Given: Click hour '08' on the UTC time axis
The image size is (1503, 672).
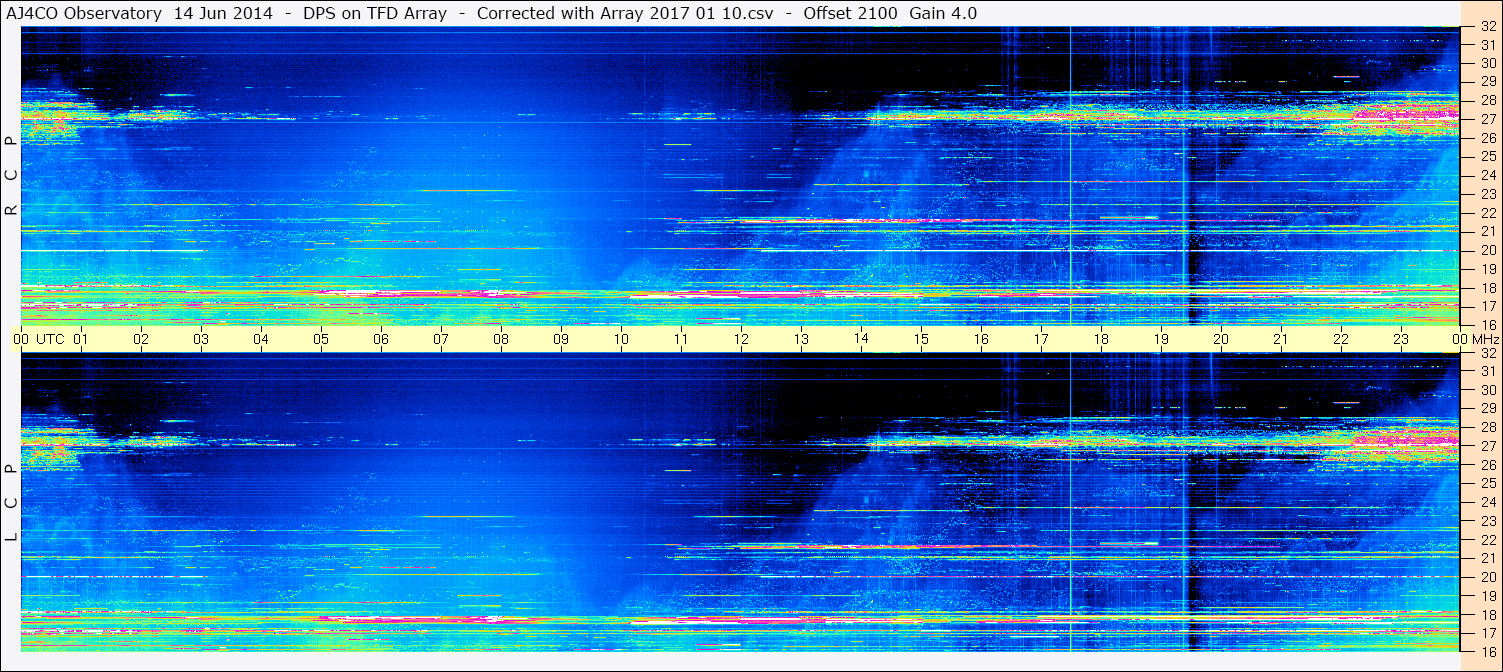Looking at the screenshot, I should coord(502,339).
